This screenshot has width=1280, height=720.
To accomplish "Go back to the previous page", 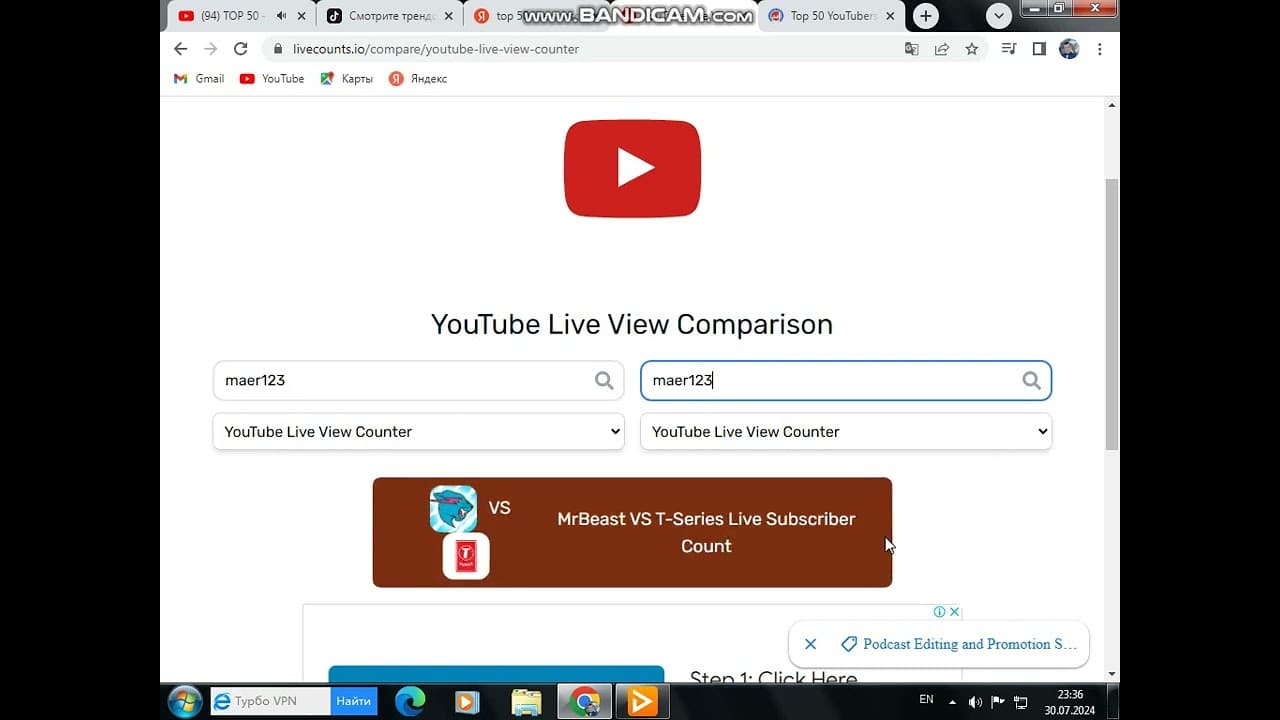I will [180, 49].
